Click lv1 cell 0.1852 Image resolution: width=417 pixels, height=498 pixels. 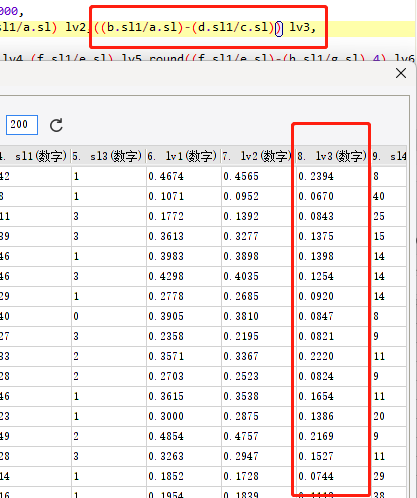(184, 476)
